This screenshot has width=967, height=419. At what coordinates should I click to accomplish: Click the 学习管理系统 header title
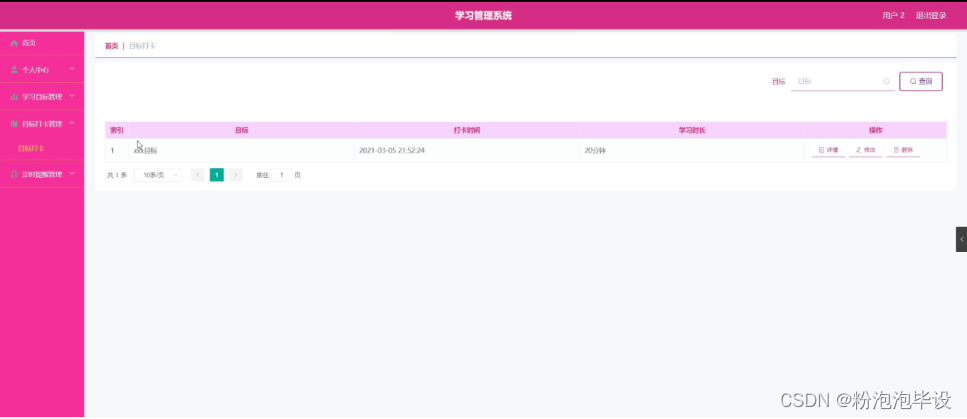coord(484,15)
